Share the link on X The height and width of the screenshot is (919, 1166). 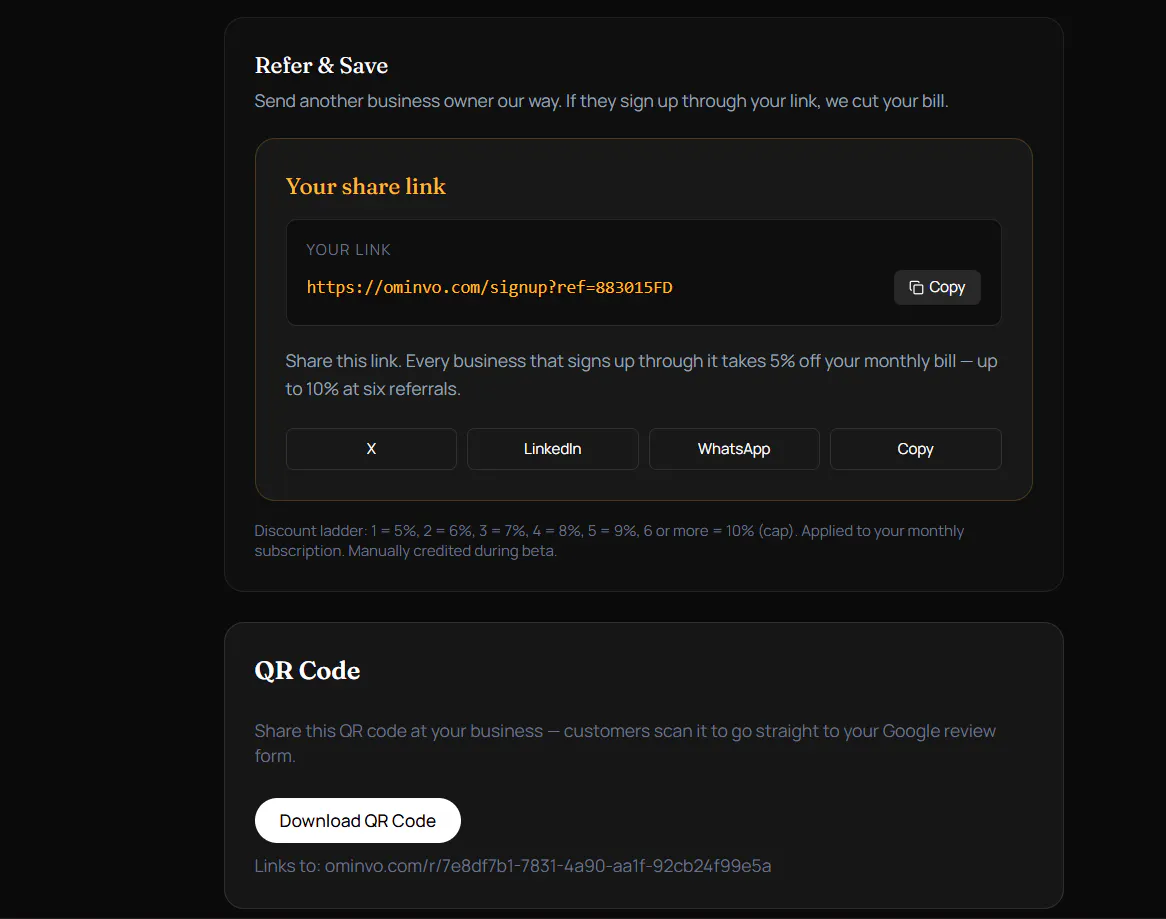[x=371, y=449]
